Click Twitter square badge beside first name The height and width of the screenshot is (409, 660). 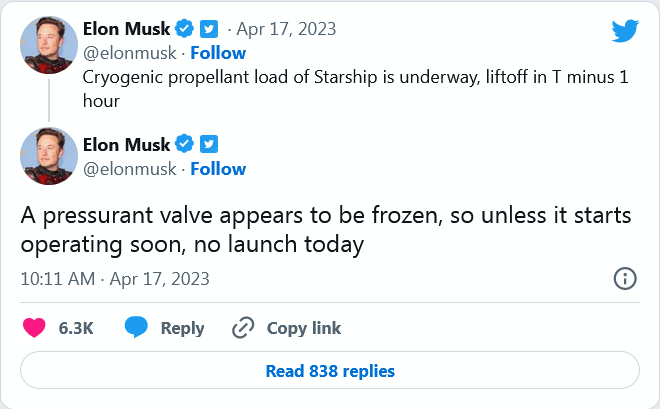tap(209, 29)
